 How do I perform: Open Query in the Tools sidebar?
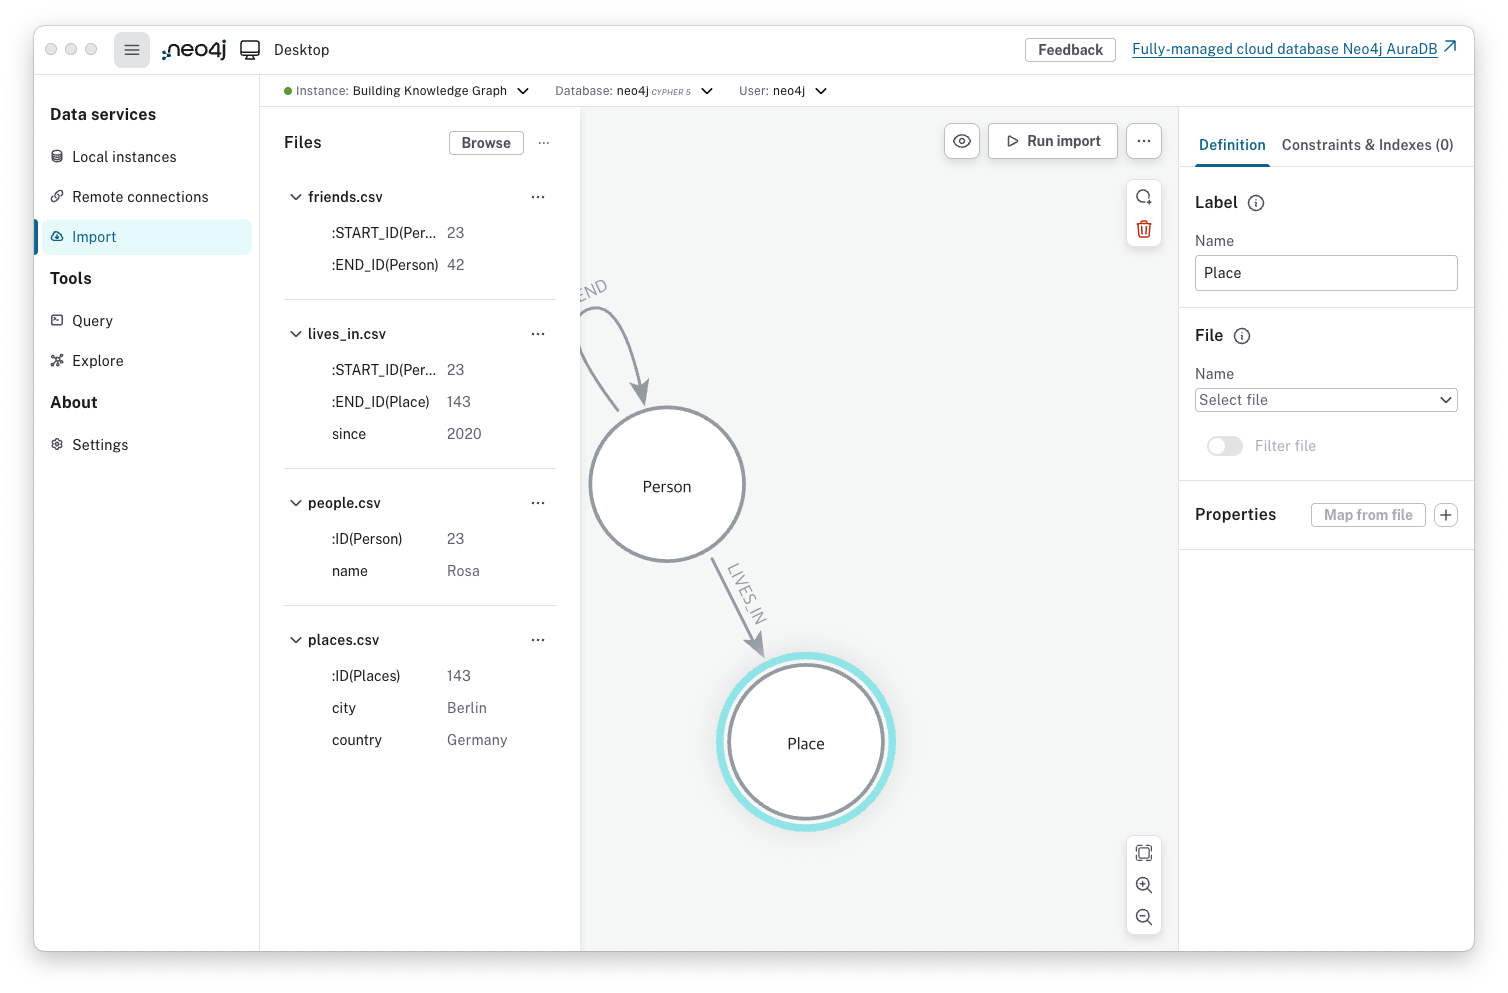[x=92, y=321]
